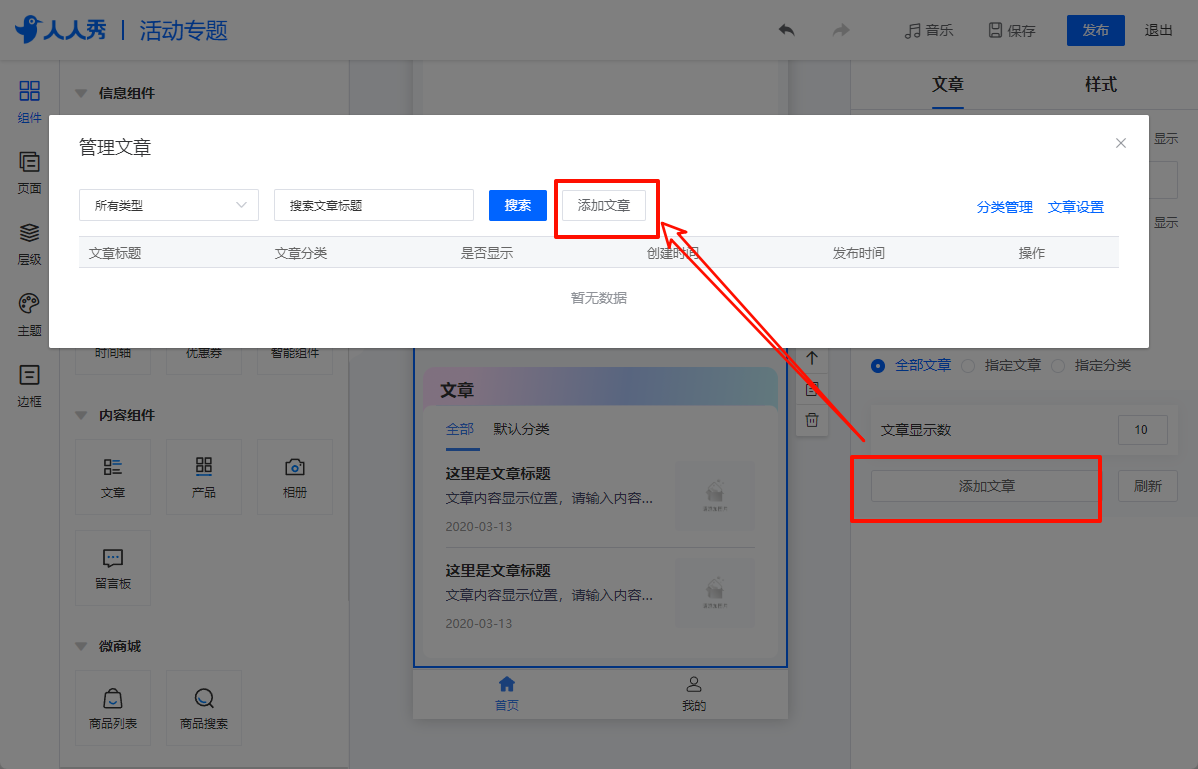Focus the 搜索文章标题 search field

pyautogui.click(x=374, y=205)
